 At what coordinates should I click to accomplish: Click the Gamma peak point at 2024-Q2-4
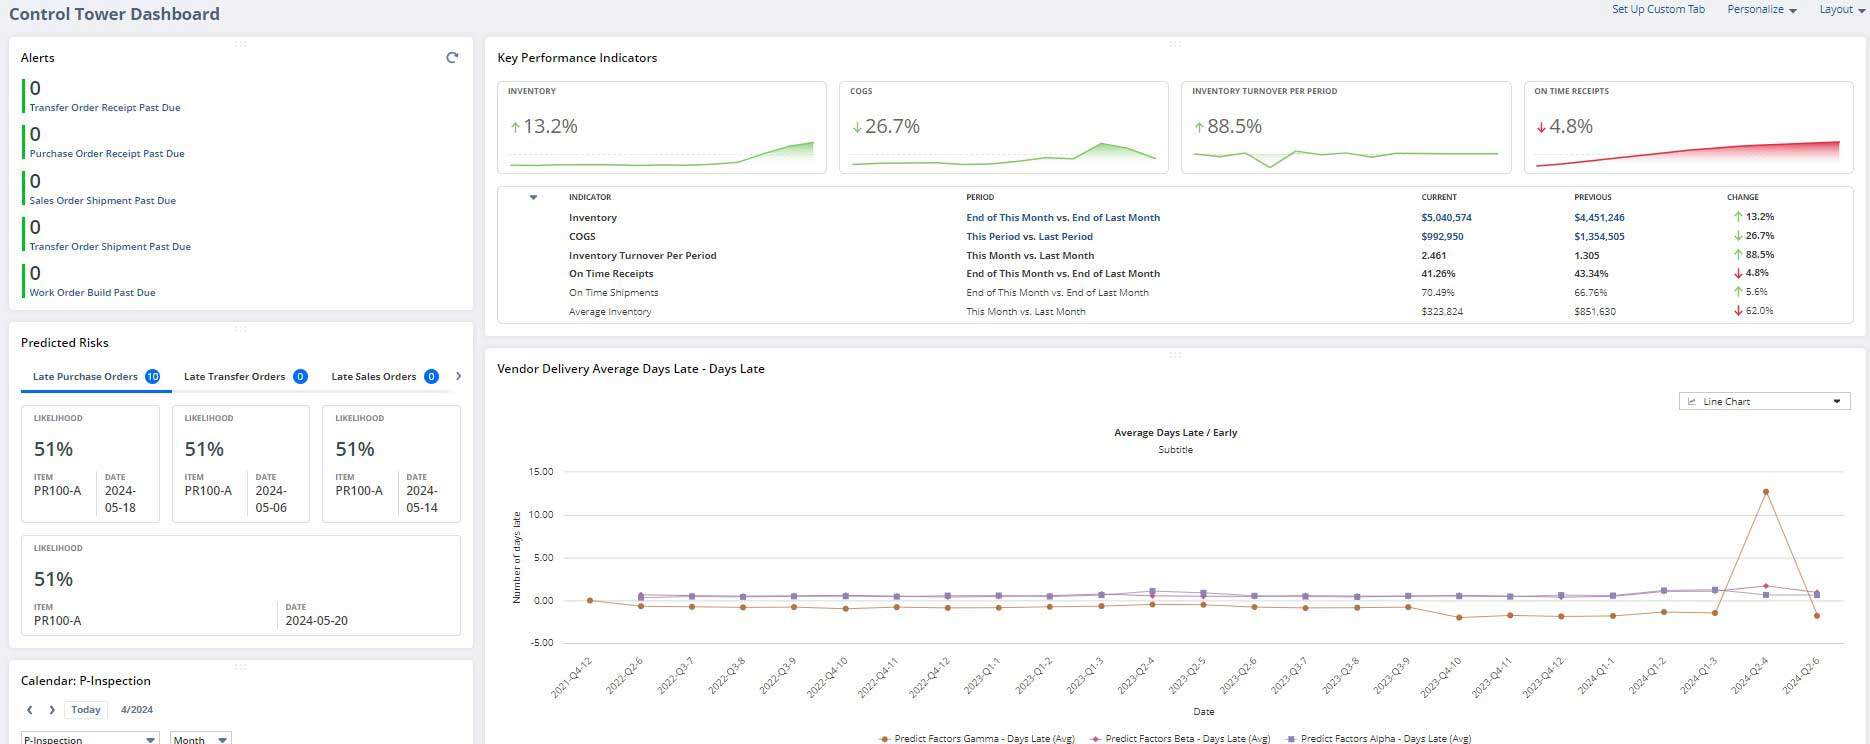[x=1766, y=492]
